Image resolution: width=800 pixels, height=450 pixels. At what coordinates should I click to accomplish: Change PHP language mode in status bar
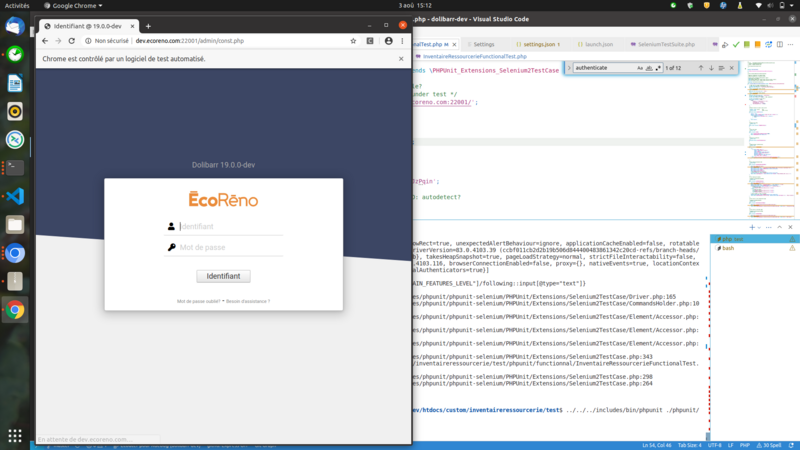click(744, 445)
